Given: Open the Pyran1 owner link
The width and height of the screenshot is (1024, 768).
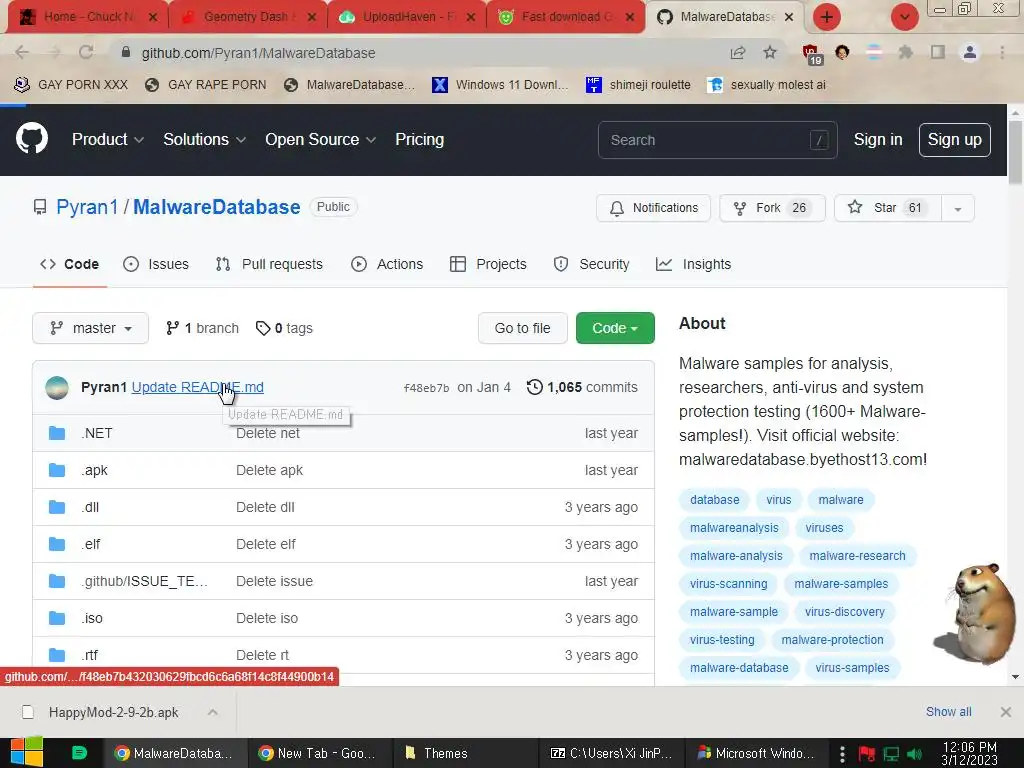Looking at the screenshot, I should click(x=87, y=207).
